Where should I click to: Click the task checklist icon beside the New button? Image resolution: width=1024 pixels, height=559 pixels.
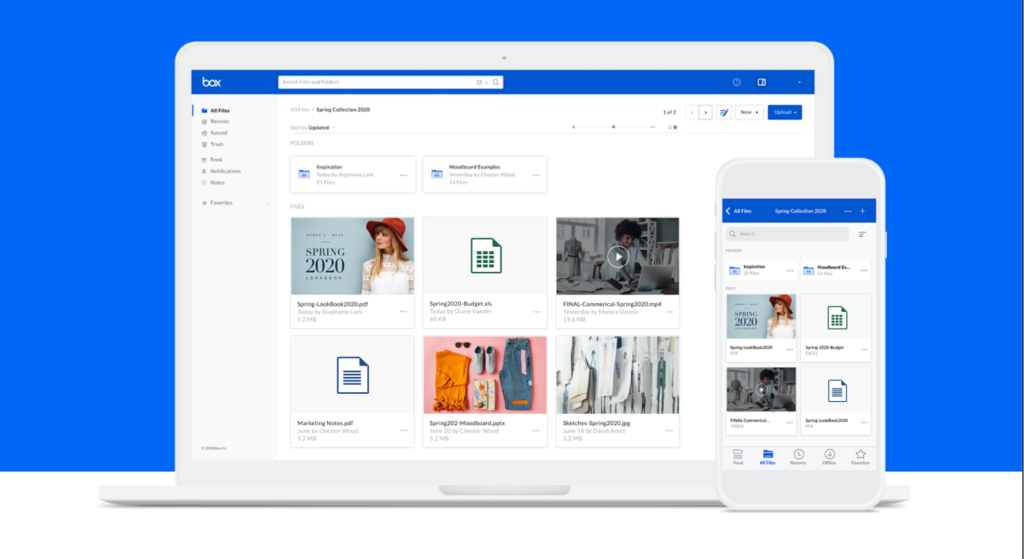point(724,113)
